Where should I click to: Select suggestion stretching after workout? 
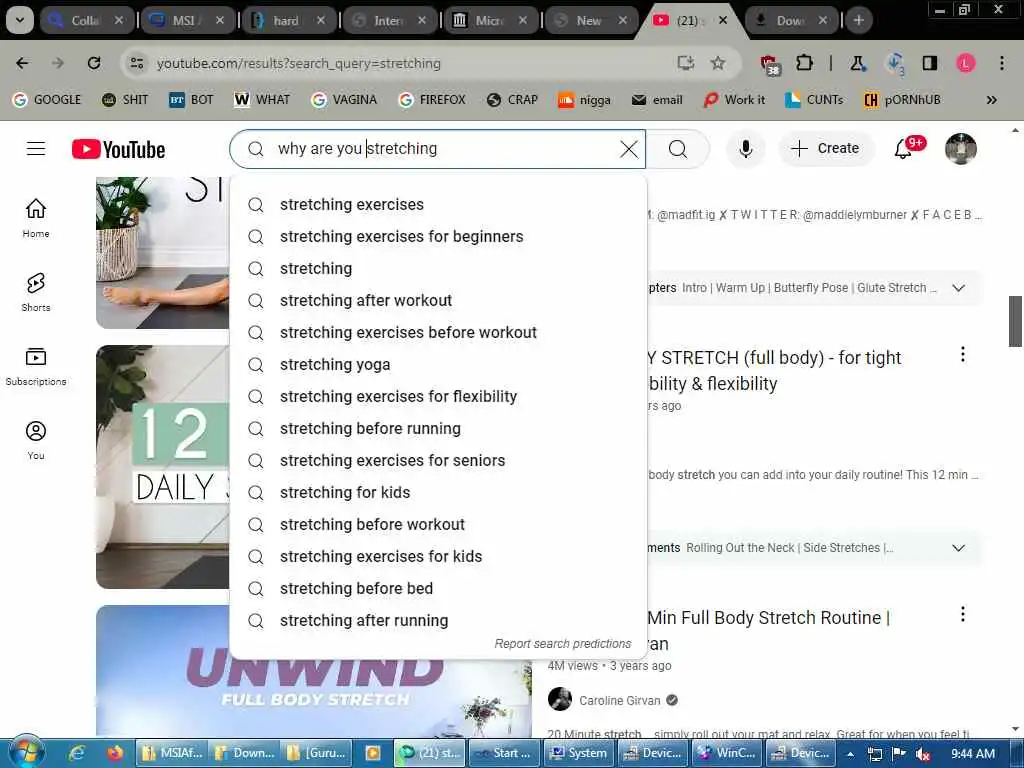[438, 300]
